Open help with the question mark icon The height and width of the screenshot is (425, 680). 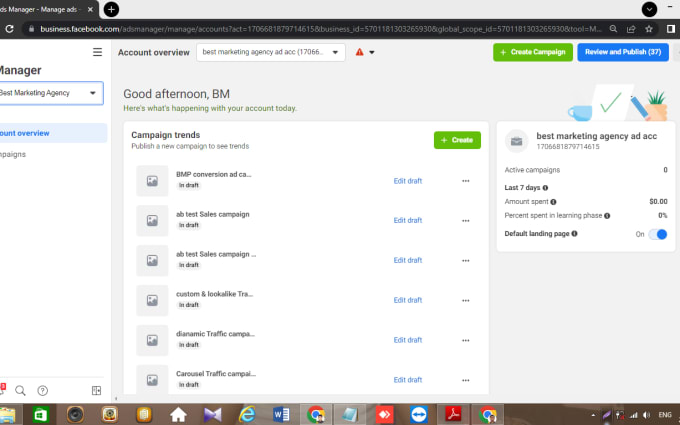[x=42, y=390]
